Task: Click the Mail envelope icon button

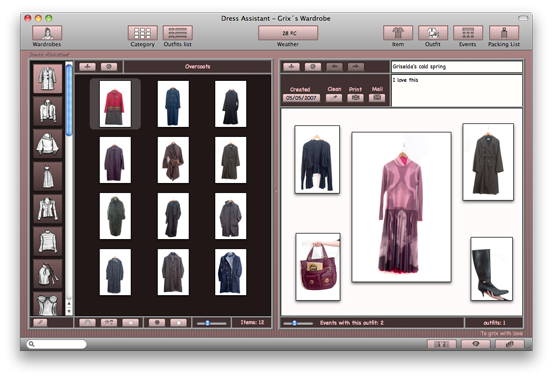Action: pos(377,98)
